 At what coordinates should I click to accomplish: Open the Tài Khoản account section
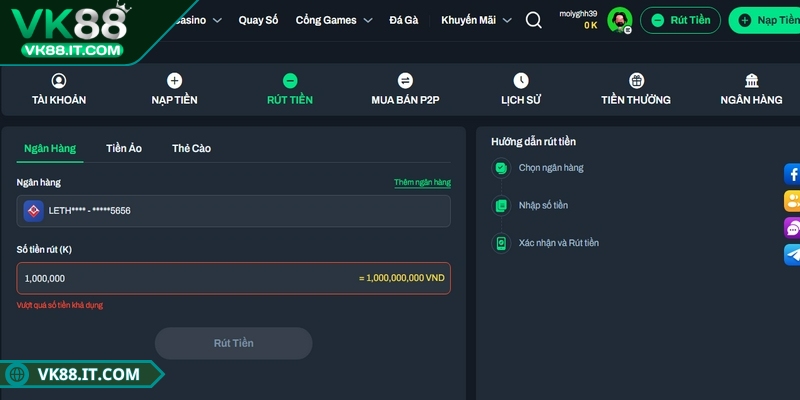pyautogui.click(x=59, y=90)
